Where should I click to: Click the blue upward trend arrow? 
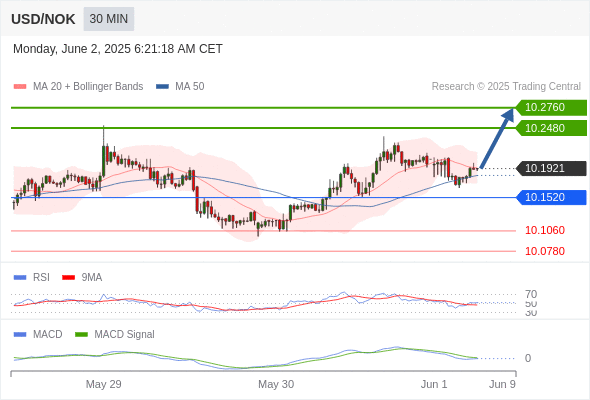(497, 138)
